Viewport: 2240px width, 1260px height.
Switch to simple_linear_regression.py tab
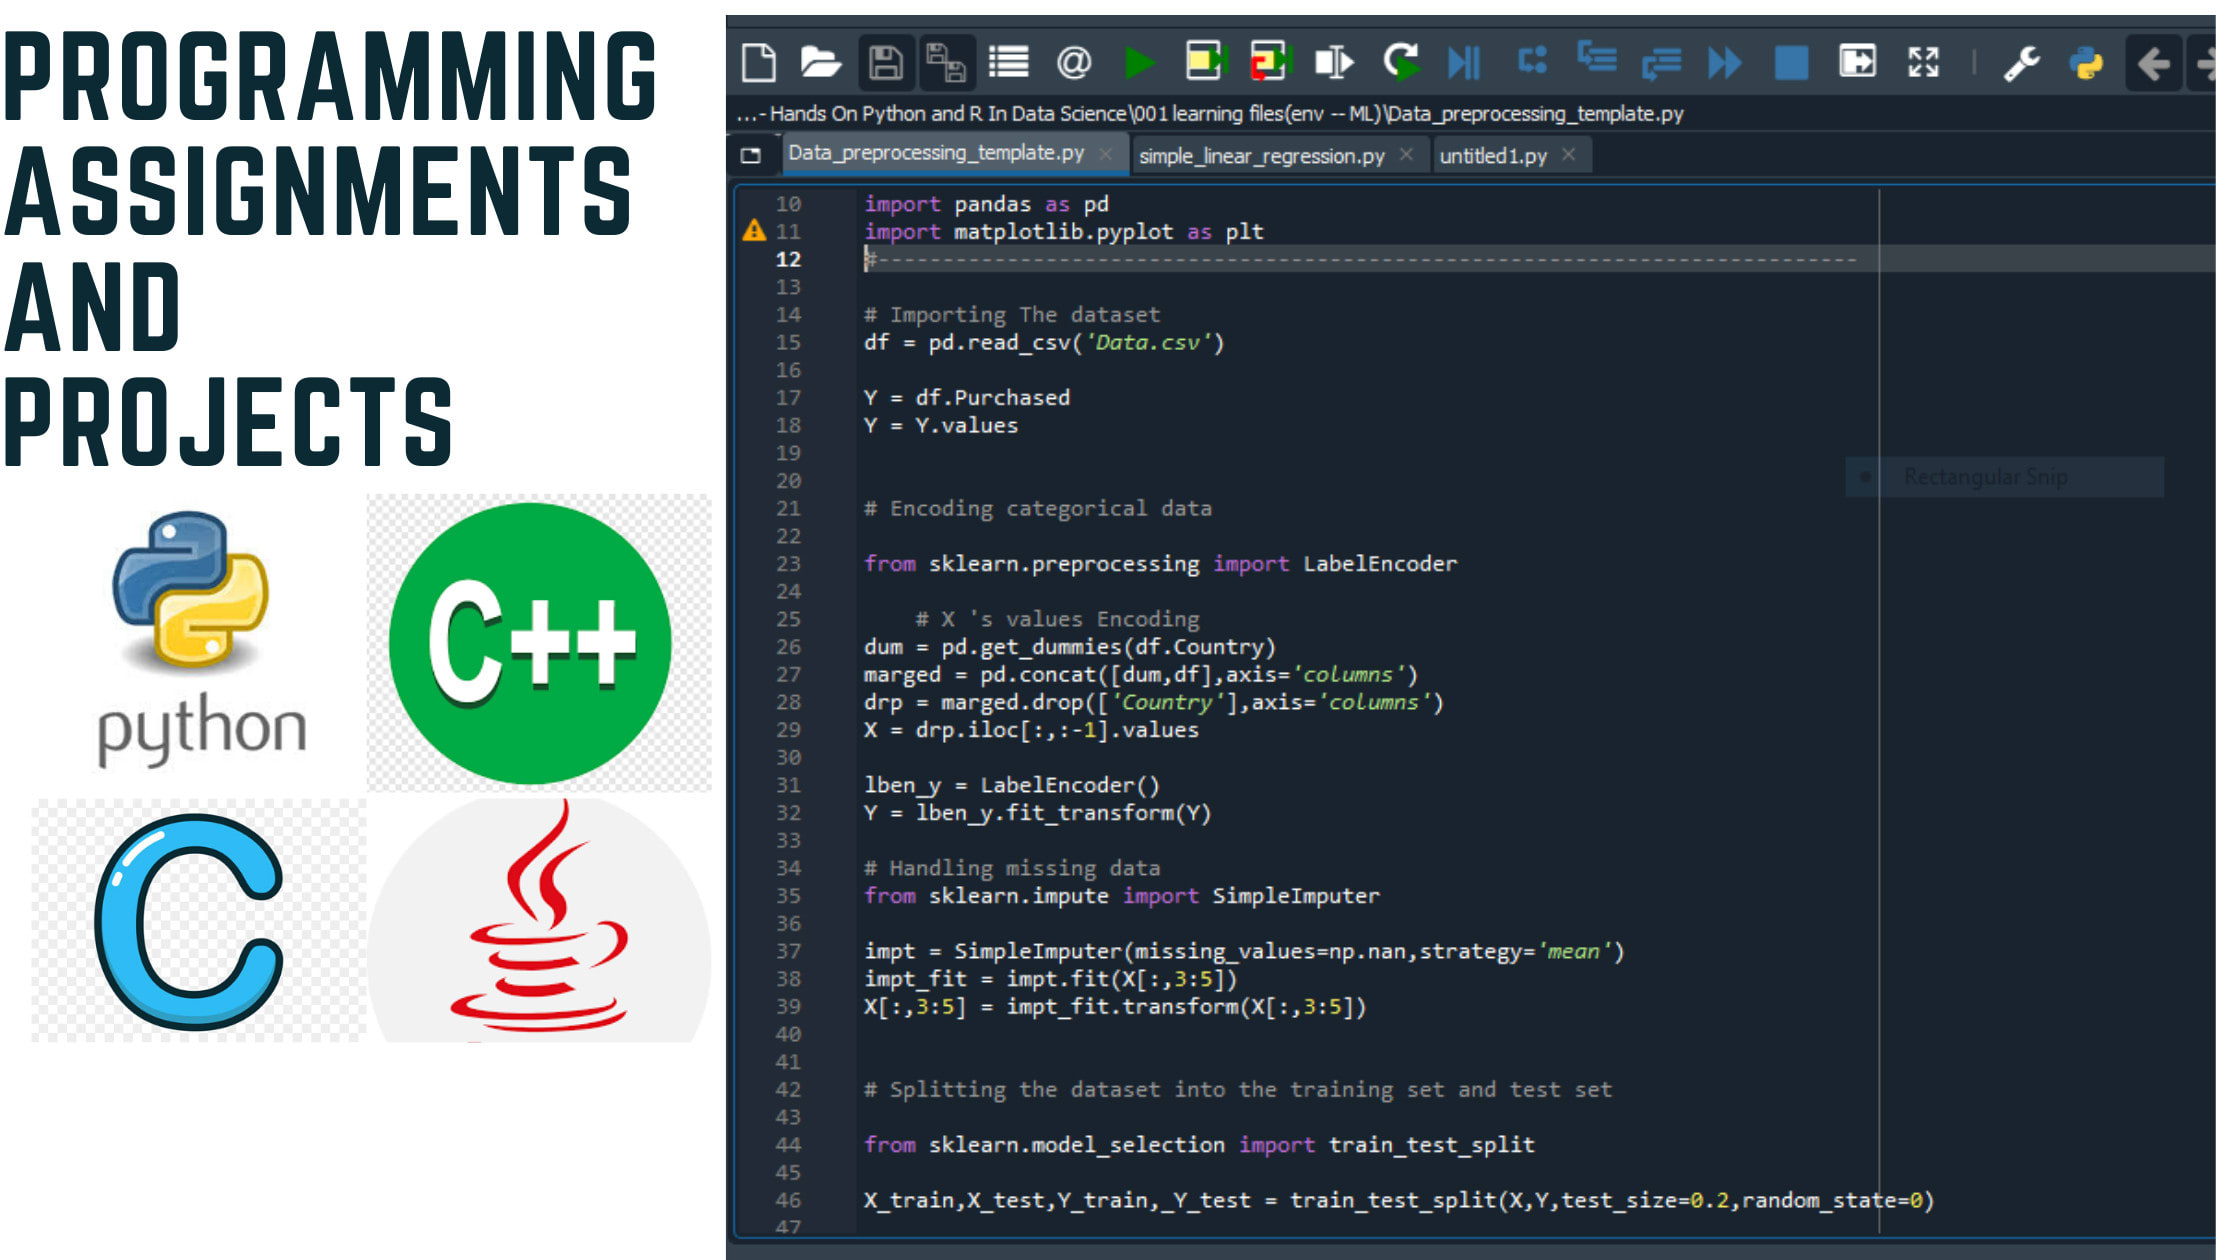pyautogui.click(x=1262, y=155)
